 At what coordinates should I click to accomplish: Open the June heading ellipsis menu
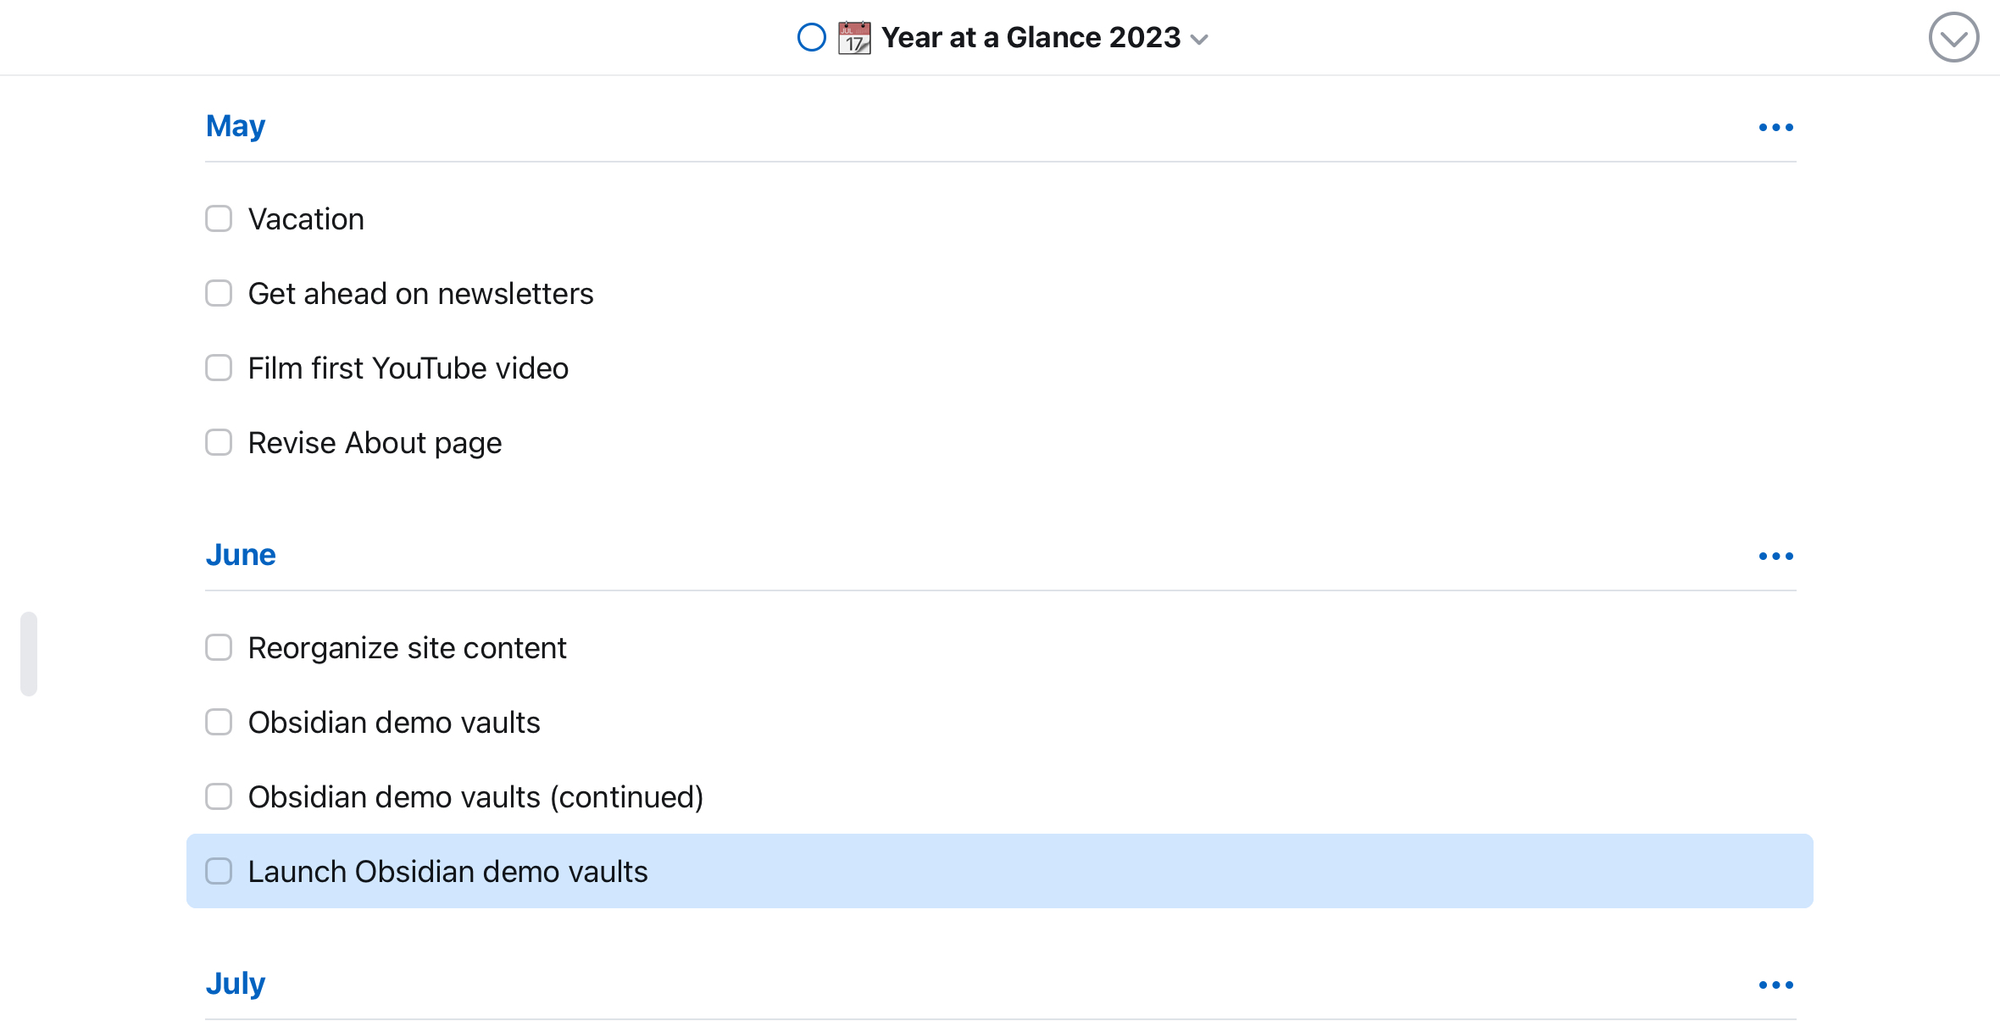pyautogui.click(x=1776, y=556)
